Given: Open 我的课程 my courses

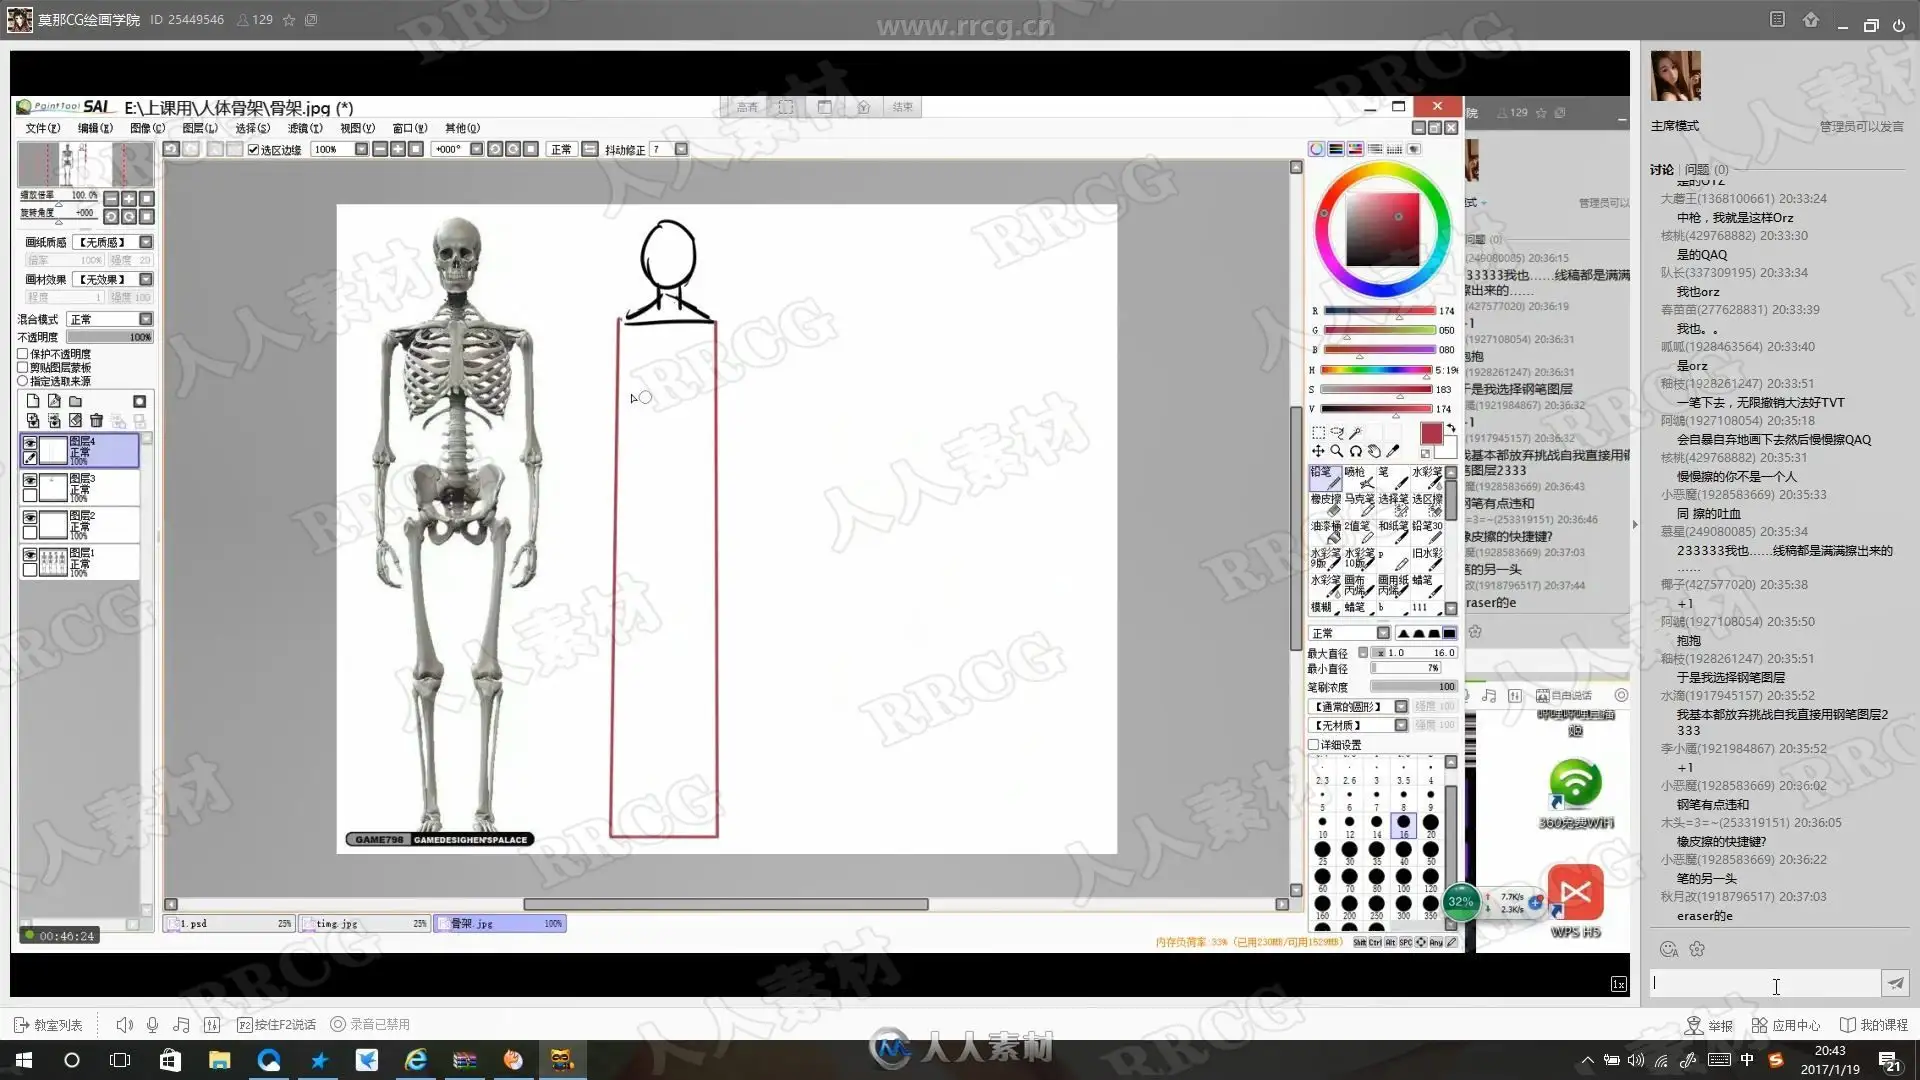Looking at the screenshot, I should coord(1874,1025).
